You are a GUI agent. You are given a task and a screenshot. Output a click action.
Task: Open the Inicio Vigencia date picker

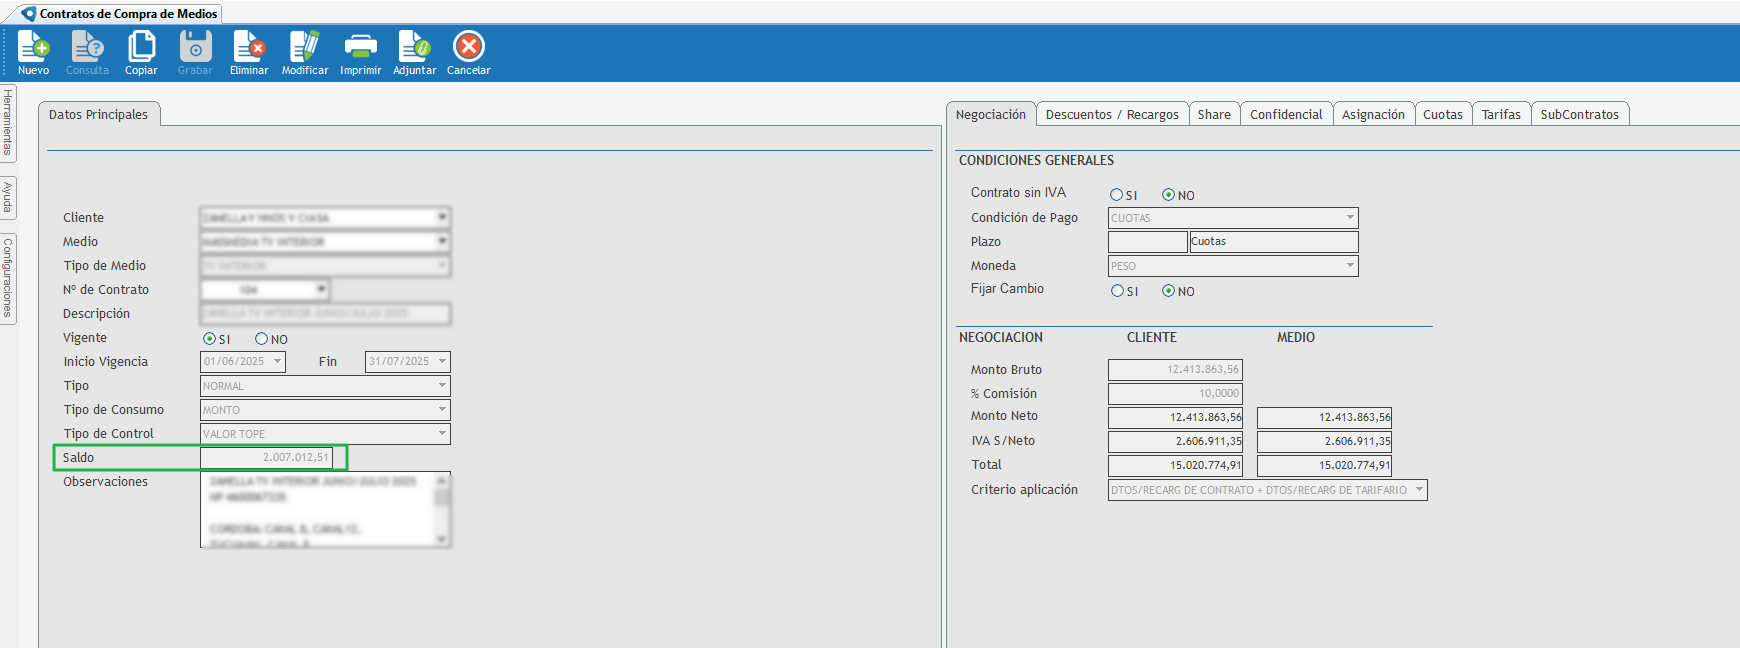pos(277,361)
